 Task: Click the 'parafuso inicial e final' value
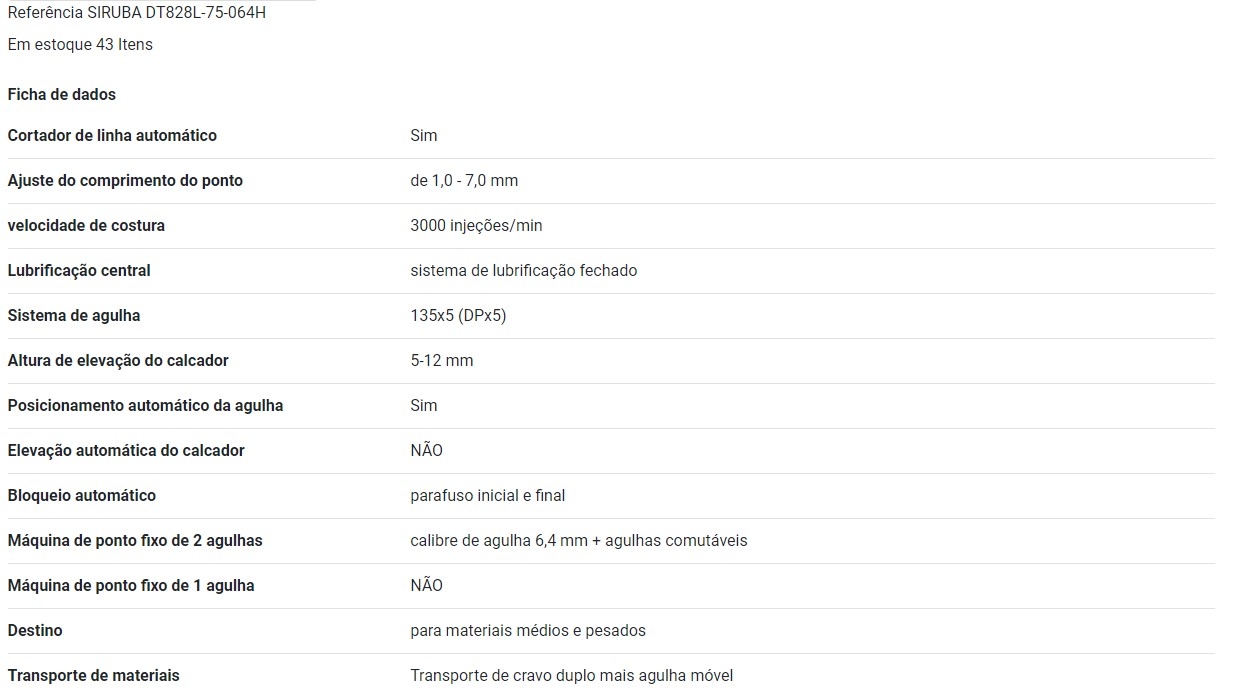point(487,496)
